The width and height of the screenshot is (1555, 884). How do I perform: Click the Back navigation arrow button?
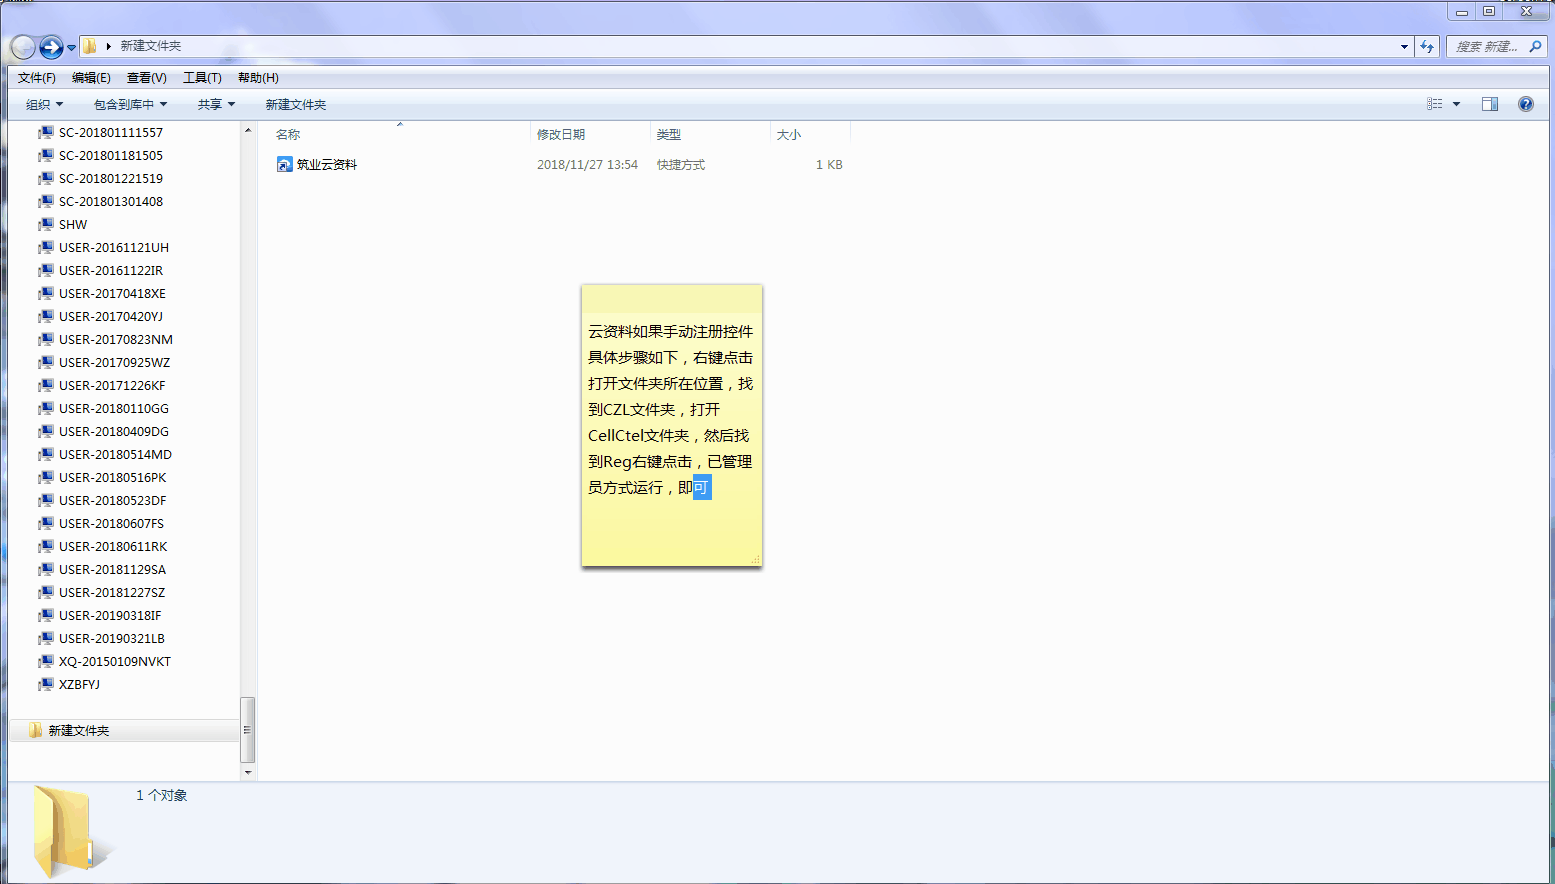click(23, 47)
